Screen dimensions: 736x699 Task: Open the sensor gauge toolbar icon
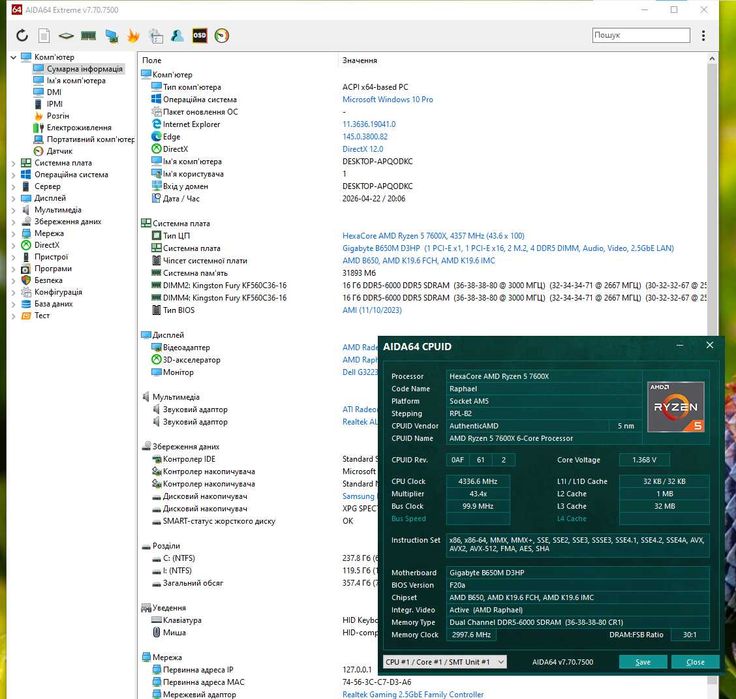click(222, 36)
